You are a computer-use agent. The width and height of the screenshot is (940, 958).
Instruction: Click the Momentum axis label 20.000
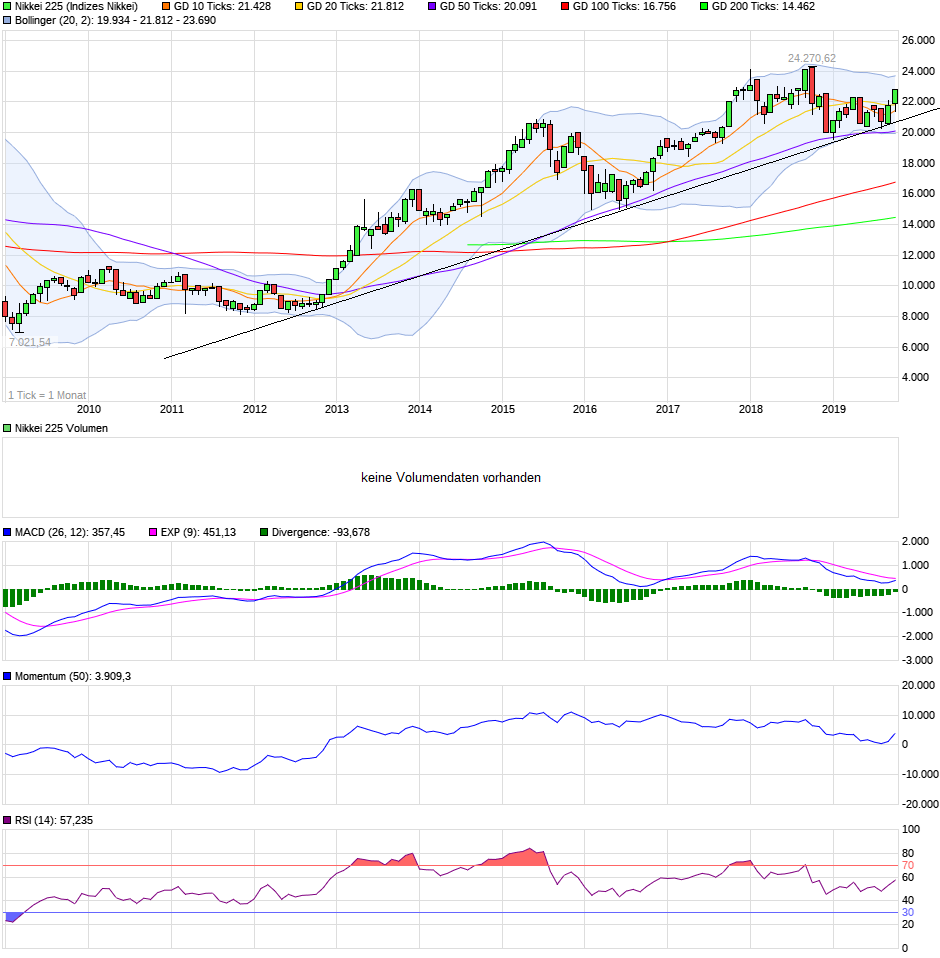tap(918, 686)
